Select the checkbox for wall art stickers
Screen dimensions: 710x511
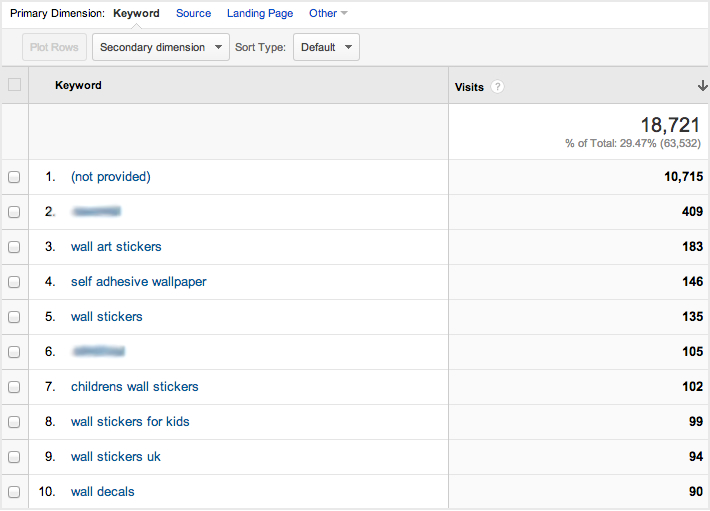click(14, 247)
